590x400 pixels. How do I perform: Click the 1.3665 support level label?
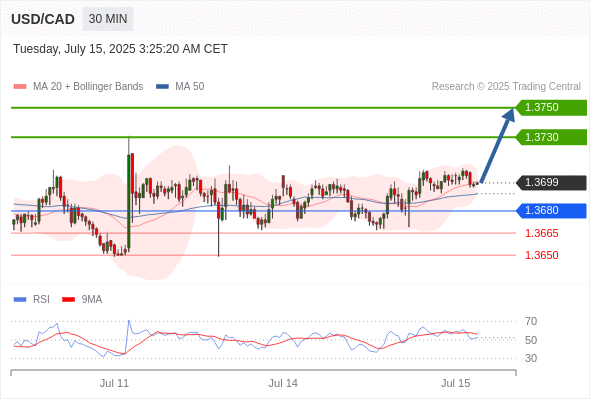click(x=541, y=233)
